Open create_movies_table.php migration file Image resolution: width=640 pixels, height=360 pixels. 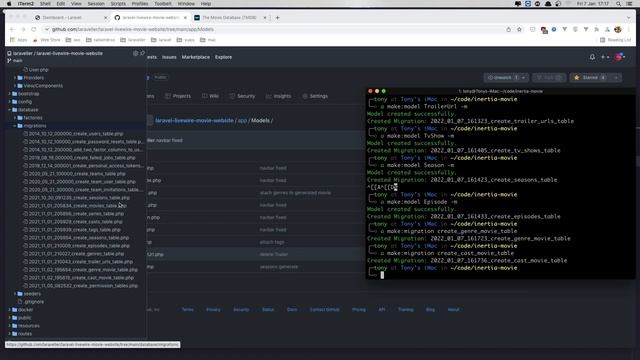coord(75,206)
